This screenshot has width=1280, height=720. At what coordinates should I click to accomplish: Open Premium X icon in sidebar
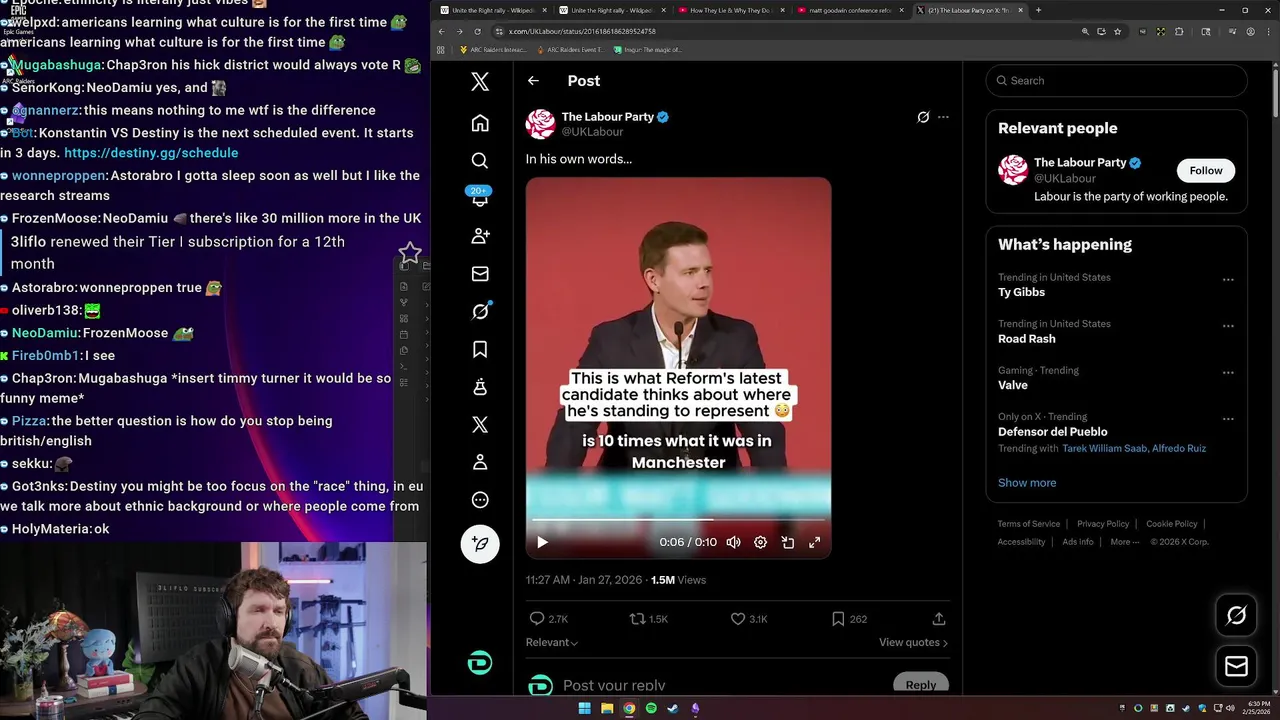pos(480,425)
